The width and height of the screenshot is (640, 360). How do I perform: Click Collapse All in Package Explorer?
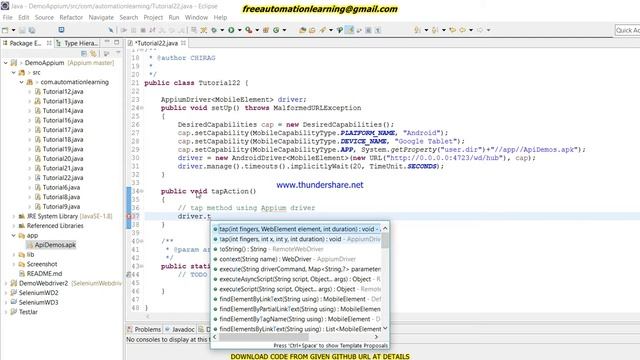(84, 53)
